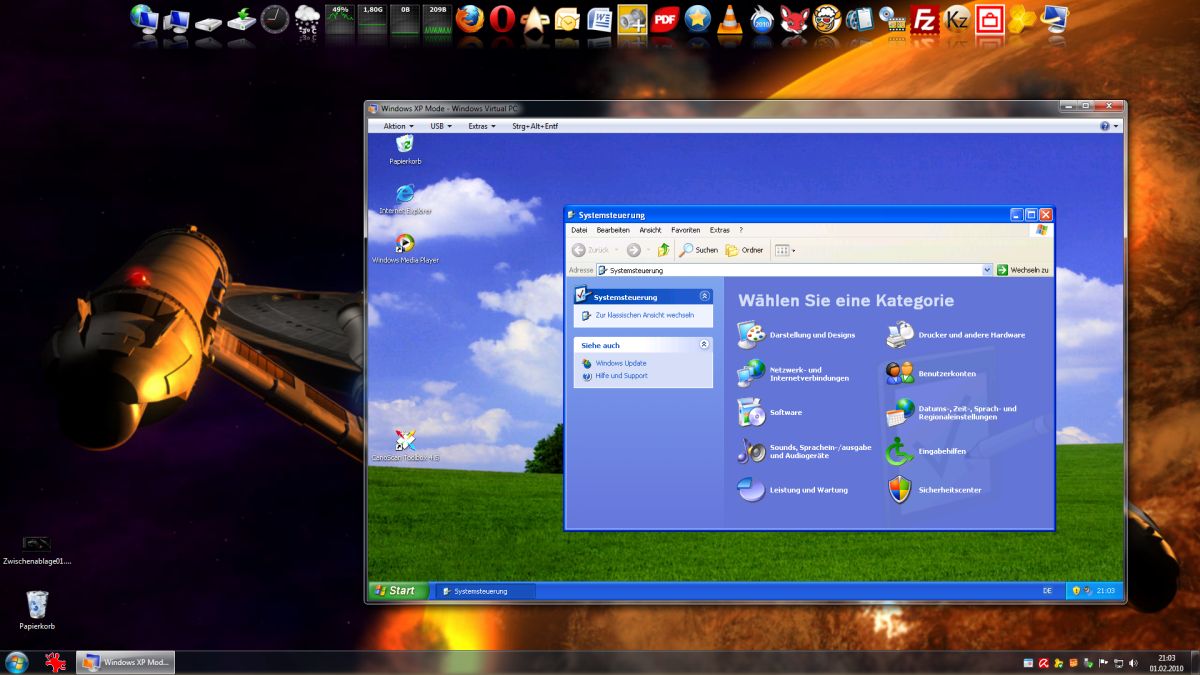Open the Aktion dropdown in Virtual PC
1200x675 pixels.
click(x=398, y=126)
